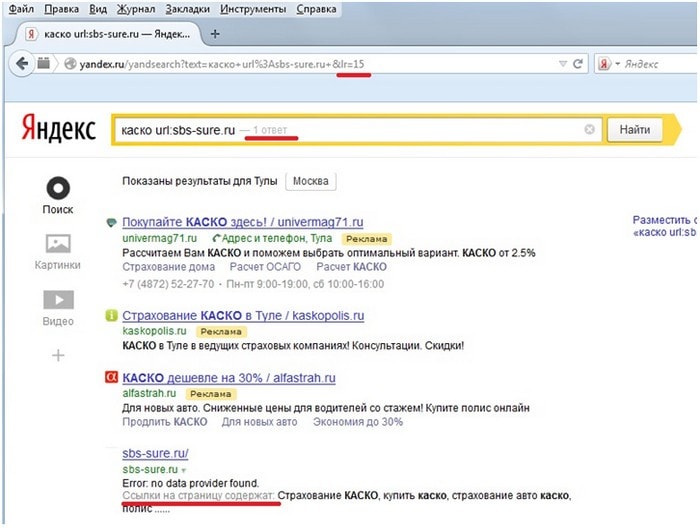Click text Показаны результаты для Тулы
This screenshot has width=700, height=530.
[200, 181]
